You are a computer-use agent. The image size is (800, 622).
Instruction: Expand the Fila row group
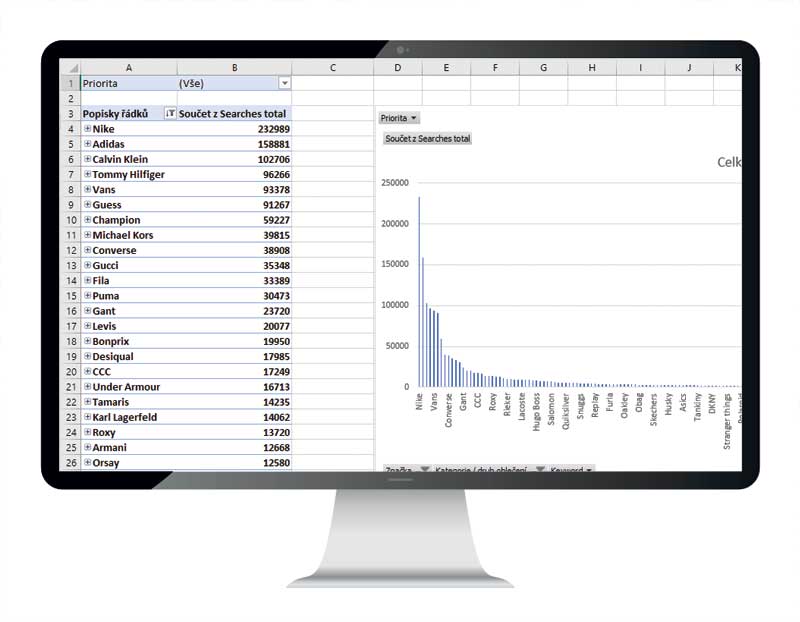coord(87,280)
